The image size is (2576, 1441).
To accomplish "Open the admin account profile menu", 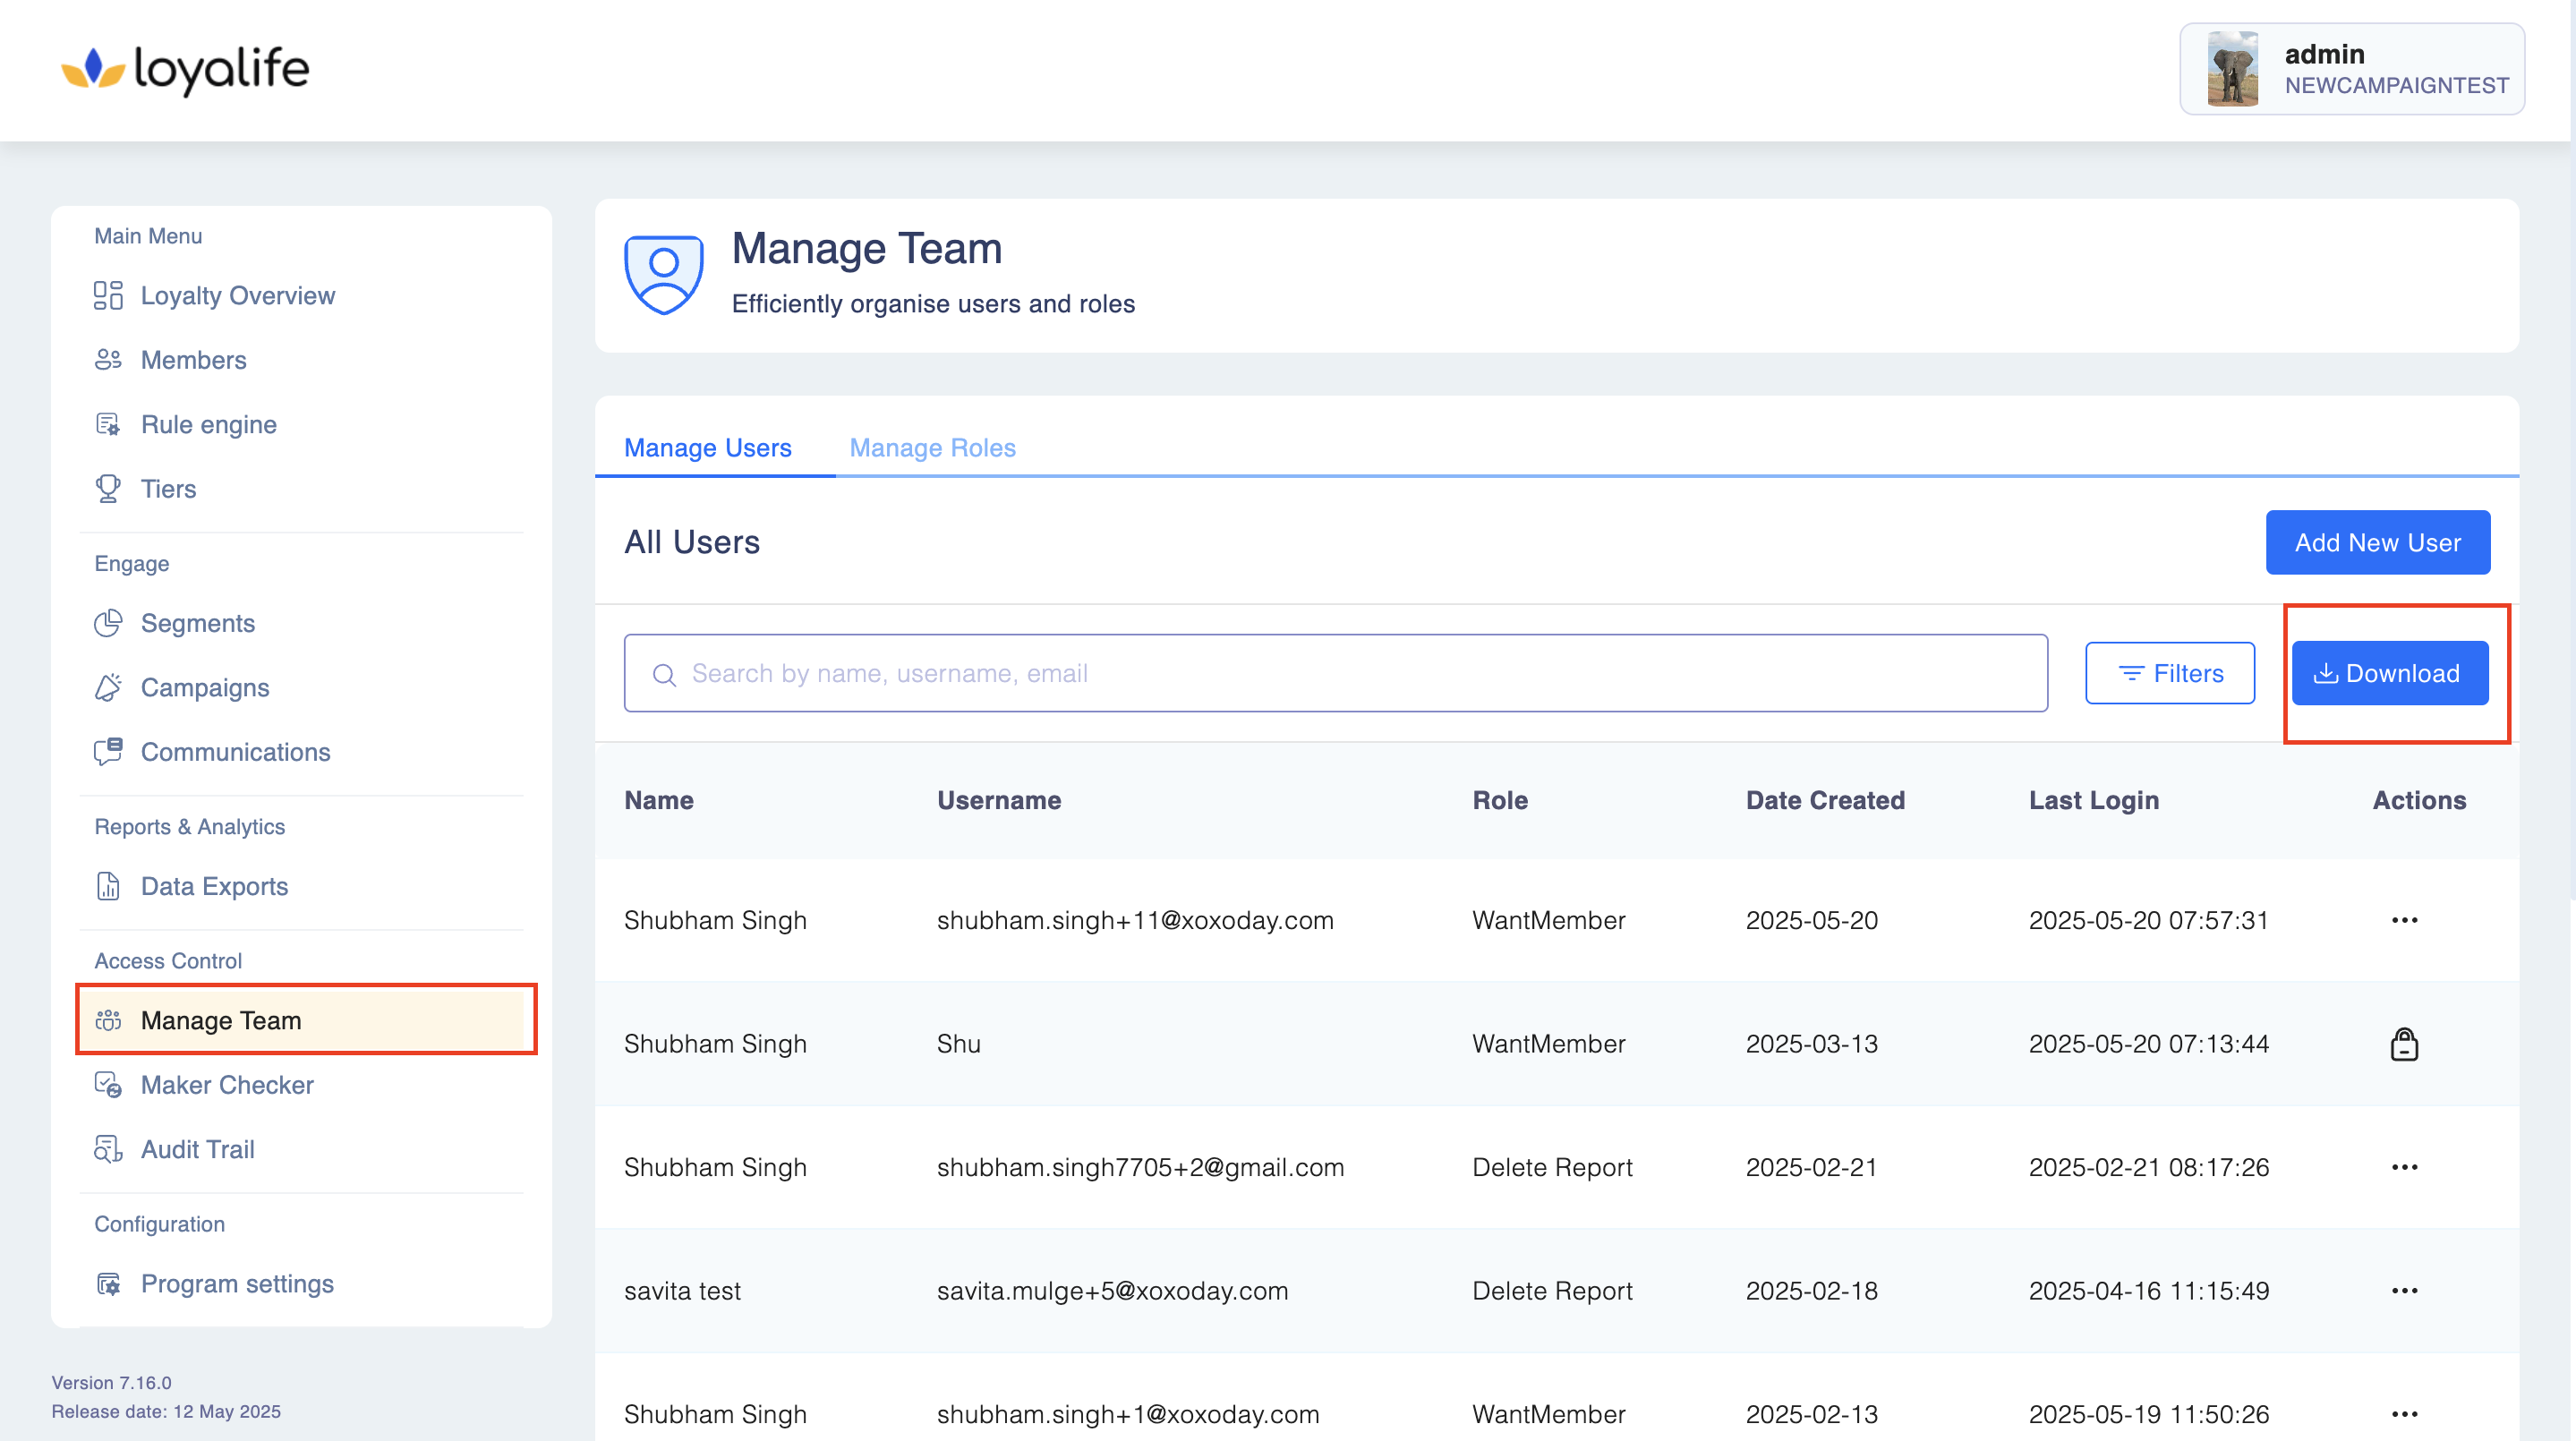I will (2352, 69).
